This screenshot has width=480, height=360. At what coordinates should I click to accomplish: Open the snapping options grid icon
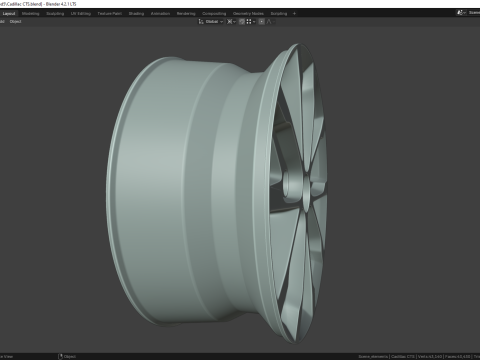(x=249, y=22)
